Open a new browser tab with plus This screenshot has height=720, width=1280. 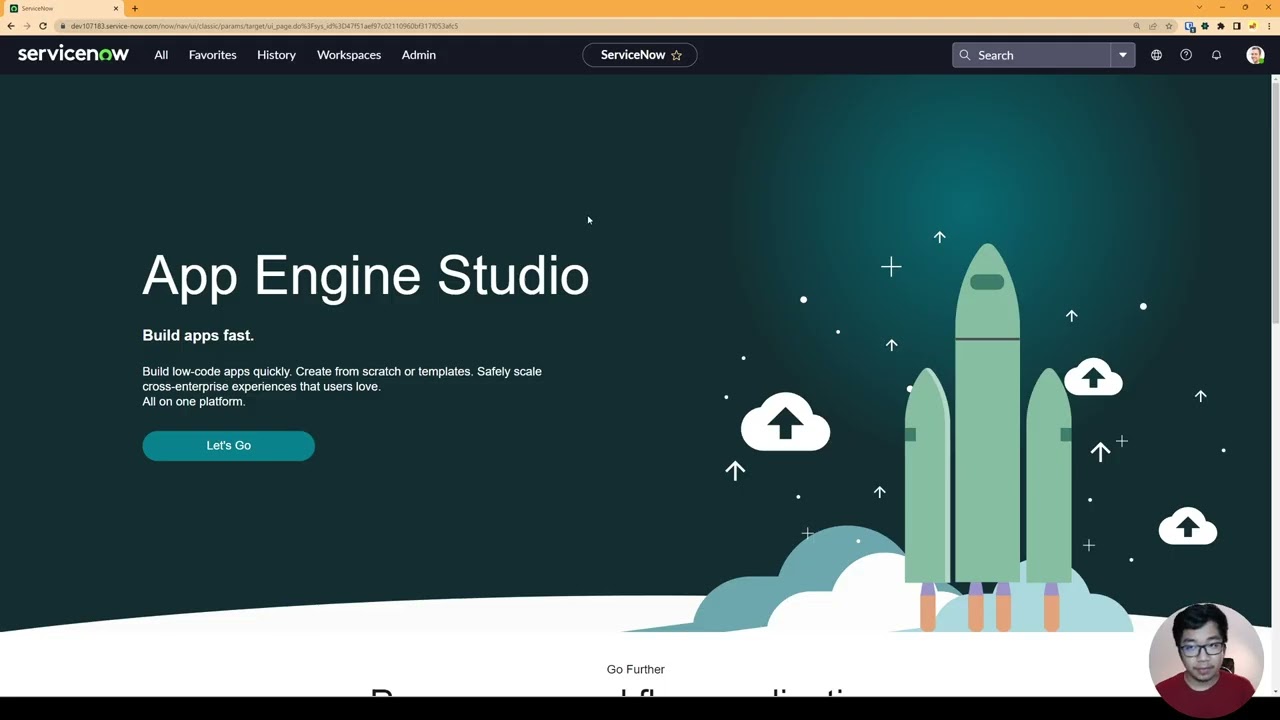pyautogui.click(x=135, y=8)
